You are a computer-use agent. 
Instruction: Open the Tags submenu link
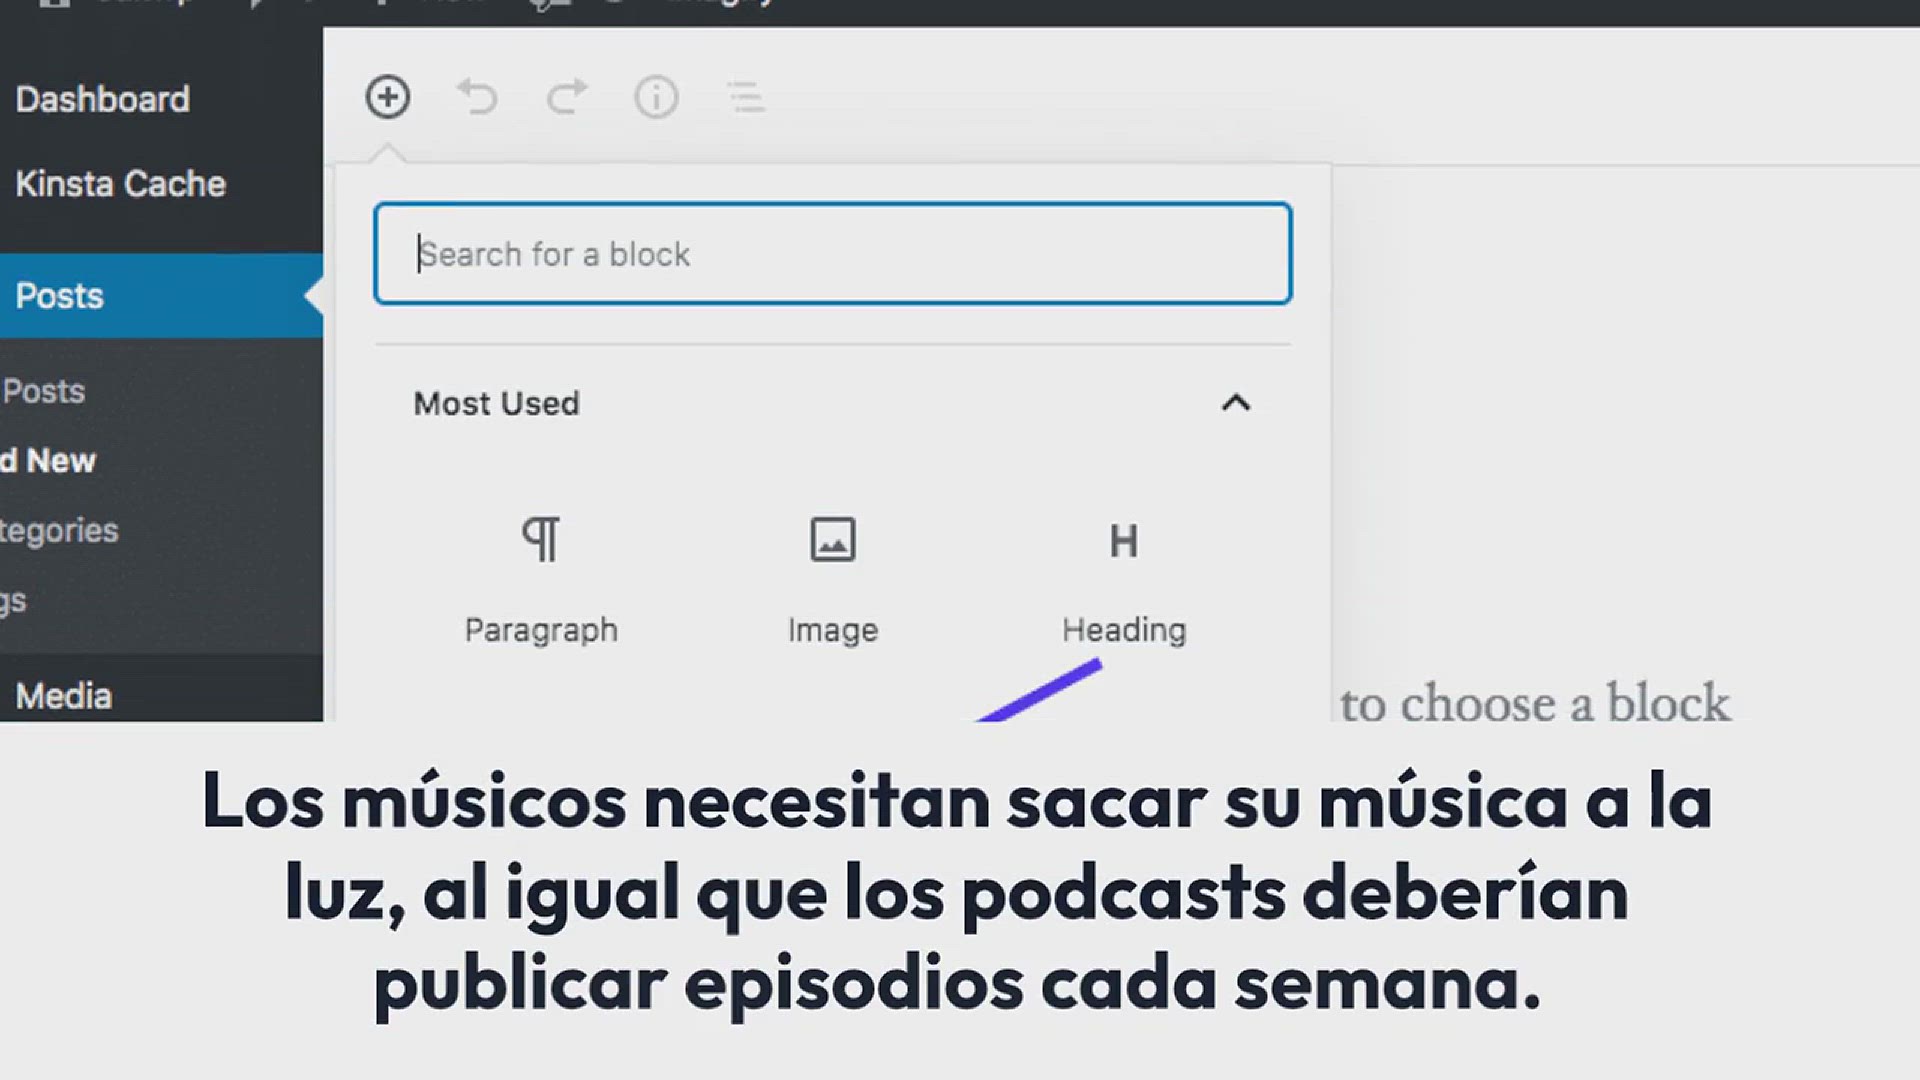[x=14, y=600]
